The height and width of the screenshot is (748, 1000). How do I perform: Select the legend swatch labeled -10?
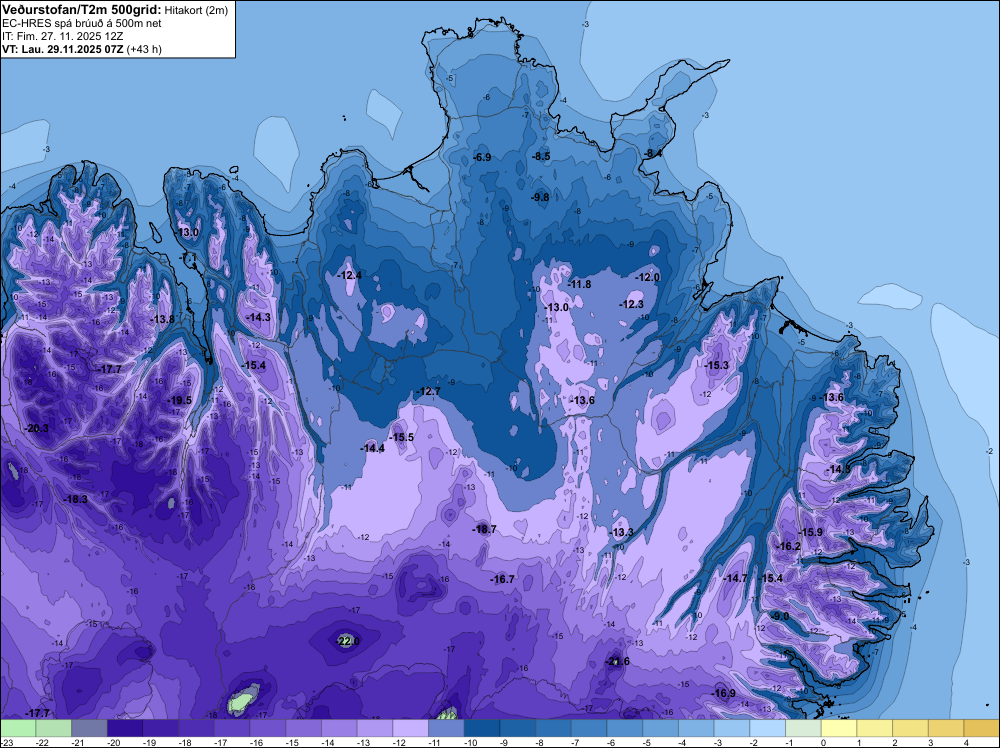click(482, 728)
